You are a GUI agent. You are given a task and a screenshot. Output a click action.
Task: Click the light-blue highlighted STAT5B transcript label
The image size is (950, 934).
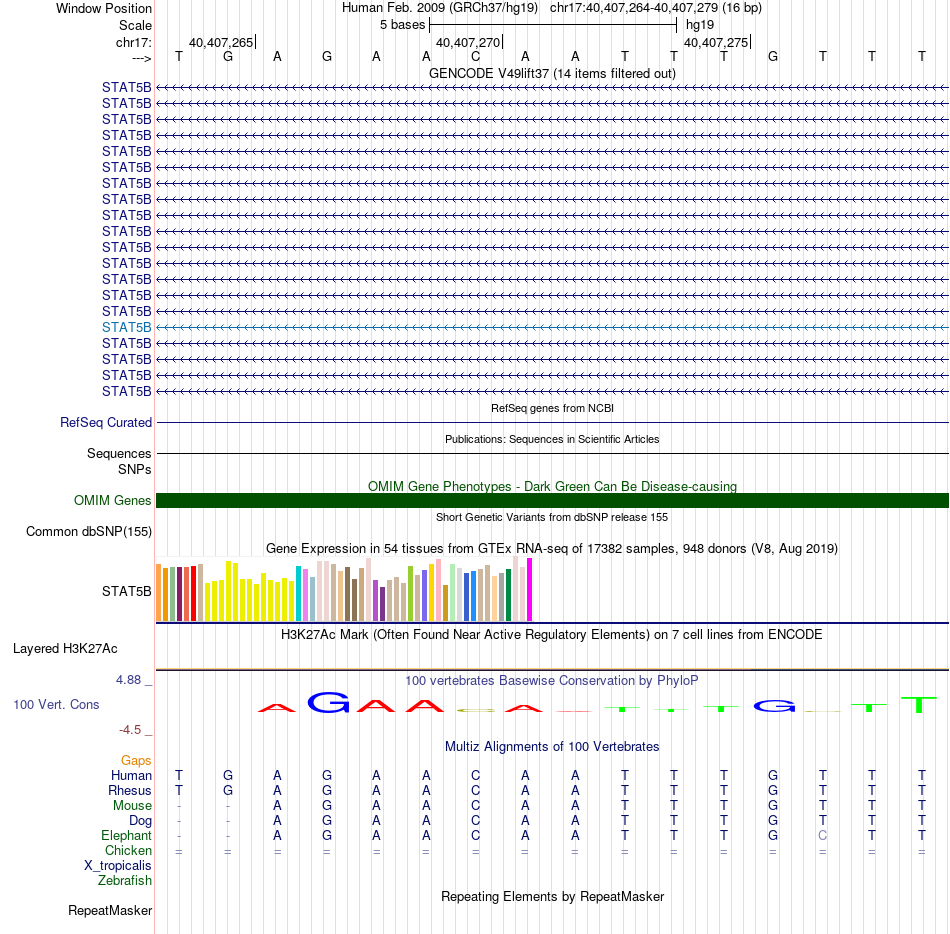126,327
